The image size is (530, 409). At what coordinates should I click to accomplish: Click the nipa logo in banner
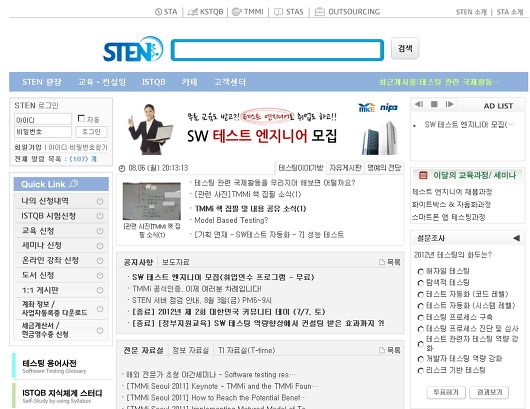tap(389, 107)
